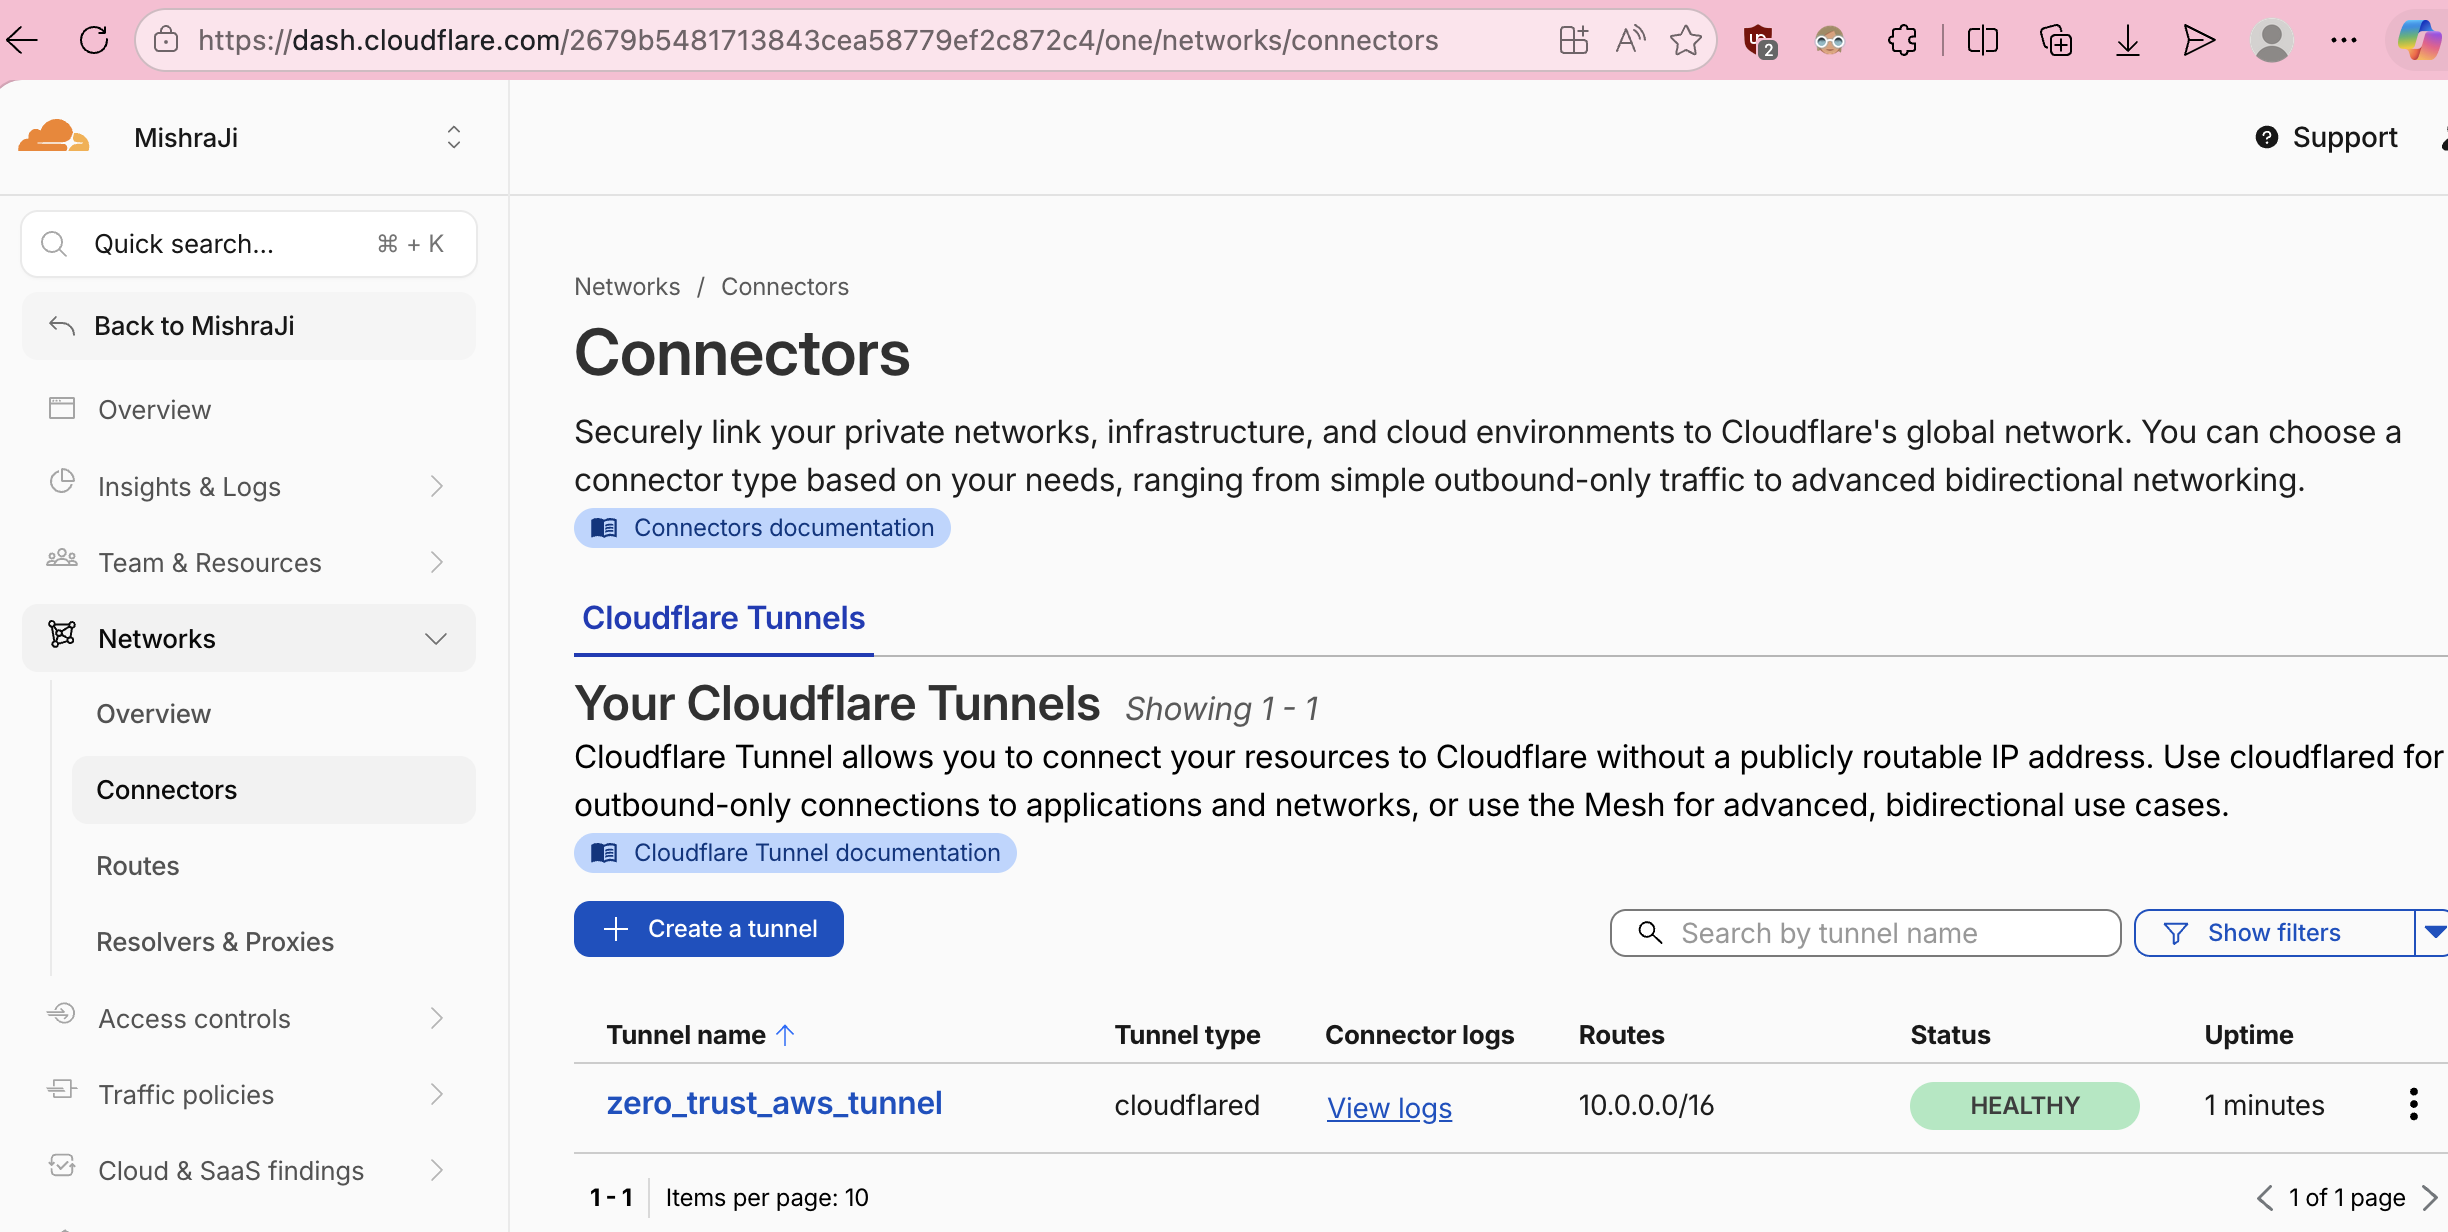This screenshot has height=1232, width=2448.
Task: Click Support in the header
Action: click(2345, 137)
